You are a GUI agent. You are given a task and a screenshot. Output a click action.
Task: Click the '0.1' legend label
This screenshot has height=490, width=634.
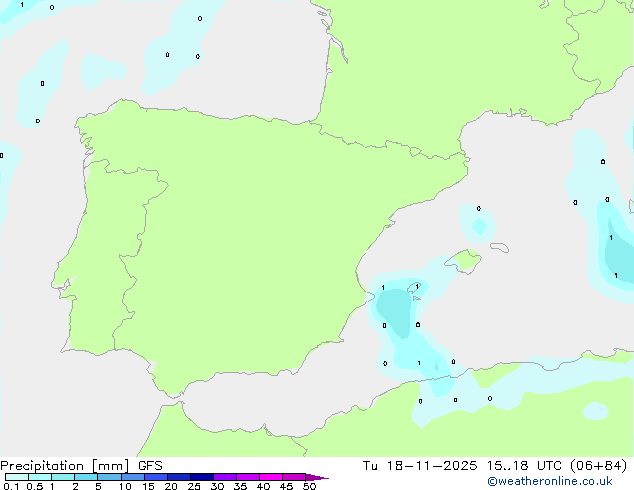point(11,486)
